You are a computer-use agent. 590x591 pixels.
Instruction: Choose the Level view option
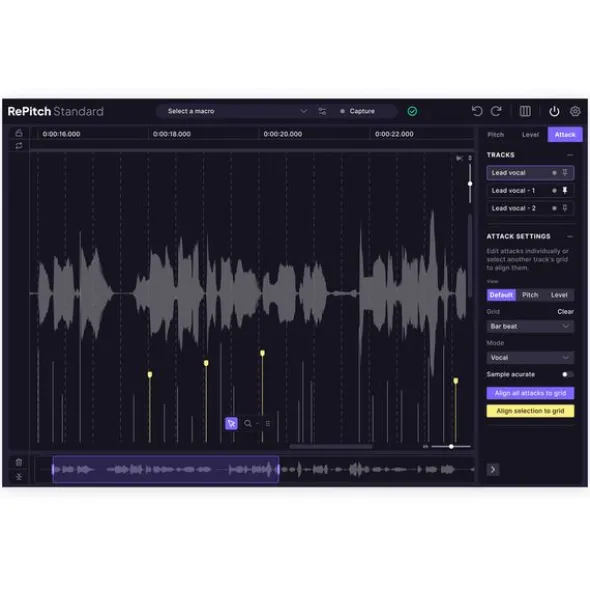pos(559,295)
